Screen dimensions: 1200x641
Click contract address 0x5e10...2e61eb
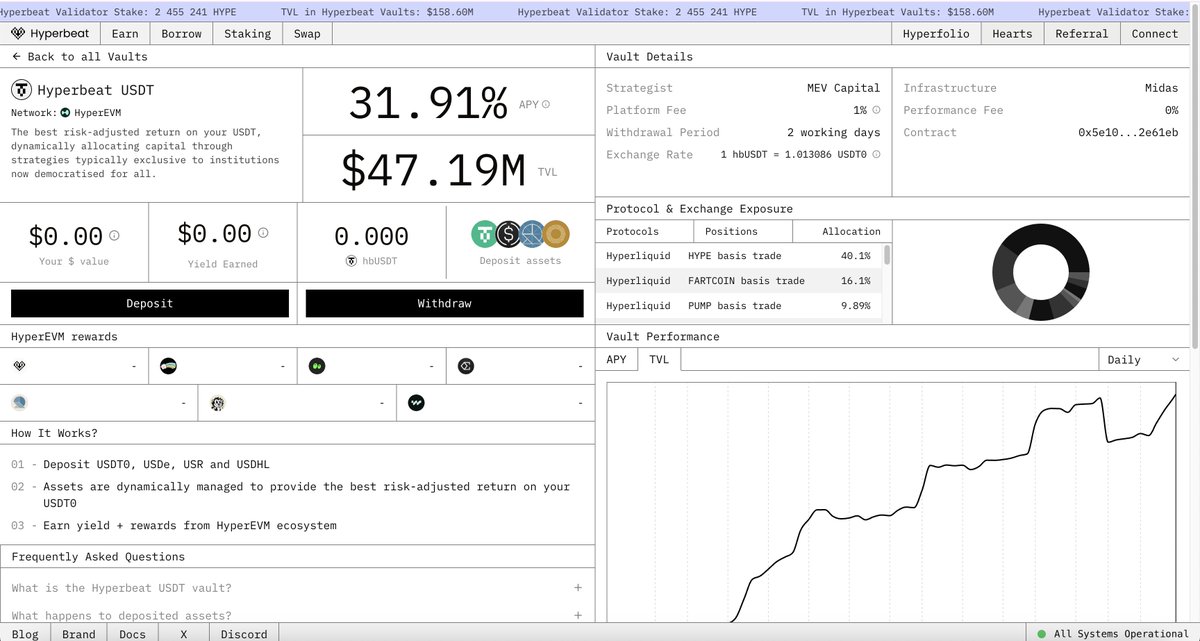tap(1128, 132)
